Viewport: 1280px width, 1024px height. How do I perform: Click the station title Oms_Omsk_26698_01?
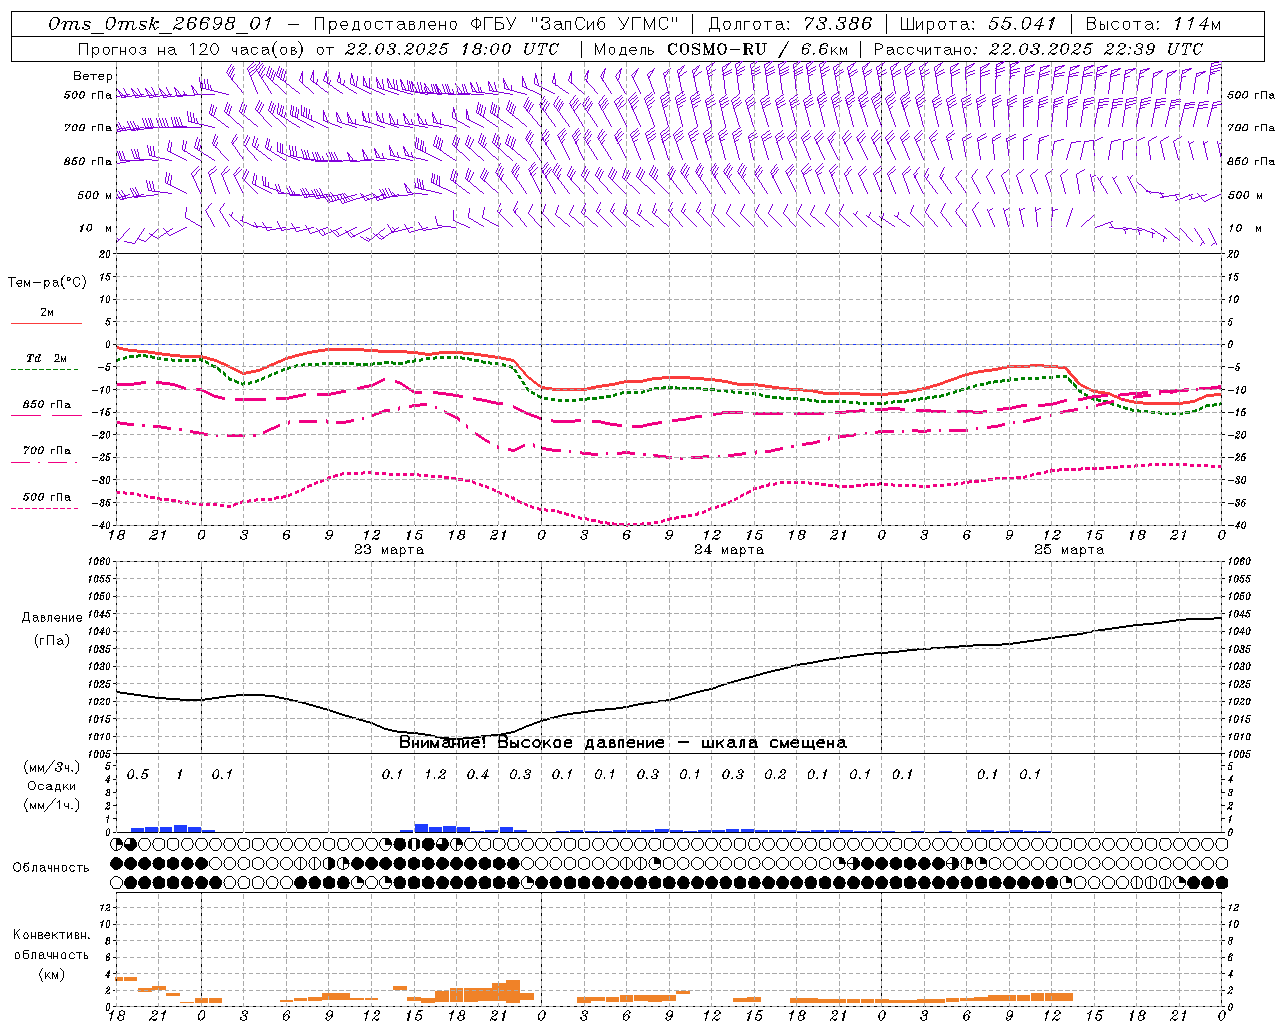pyautogui.click(x=160, y=24)
